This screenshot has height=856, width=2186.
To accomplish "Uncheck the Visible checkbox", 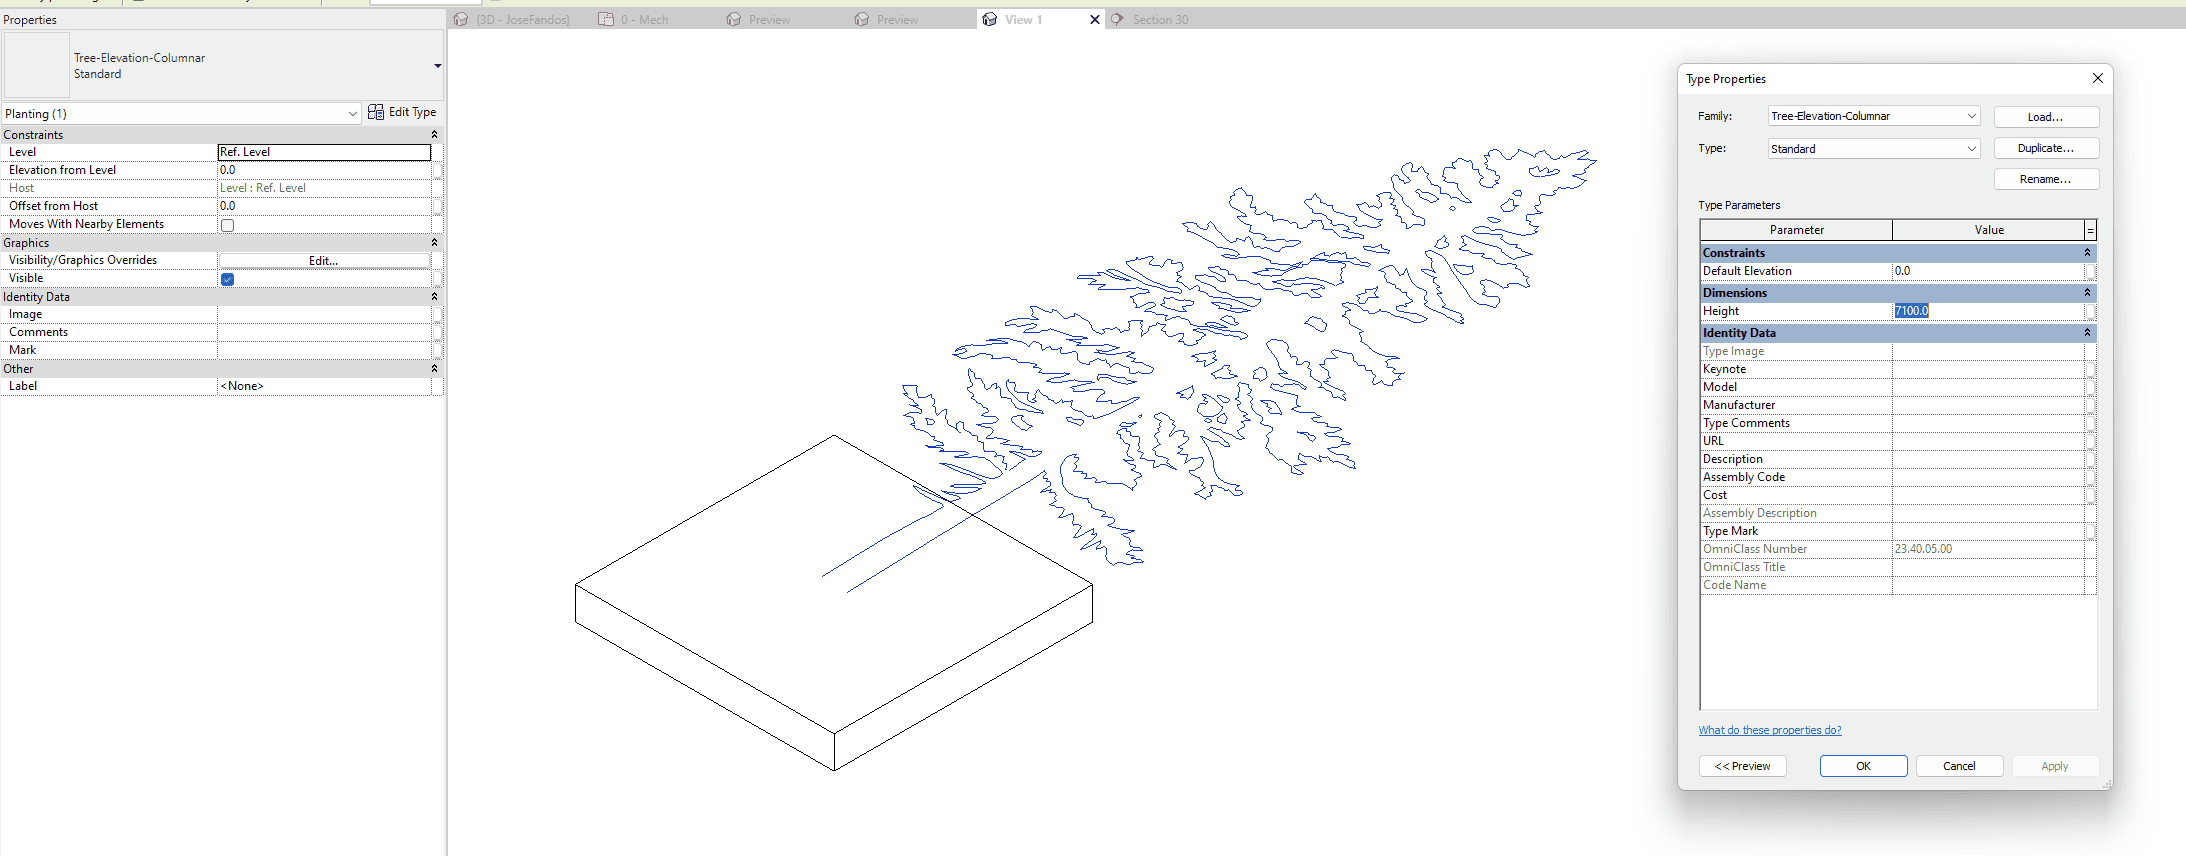I will point(227,279).
